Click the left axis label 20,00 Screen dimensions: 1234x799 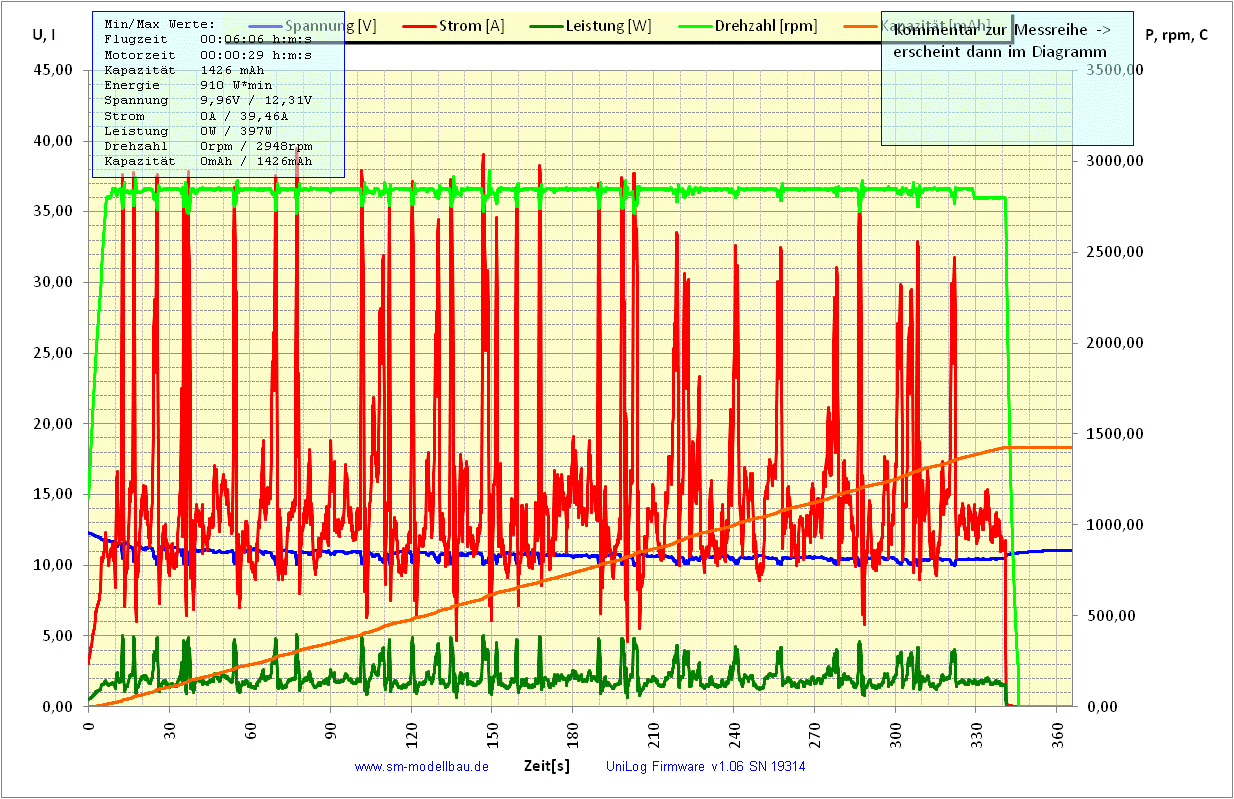coord(53,424)
